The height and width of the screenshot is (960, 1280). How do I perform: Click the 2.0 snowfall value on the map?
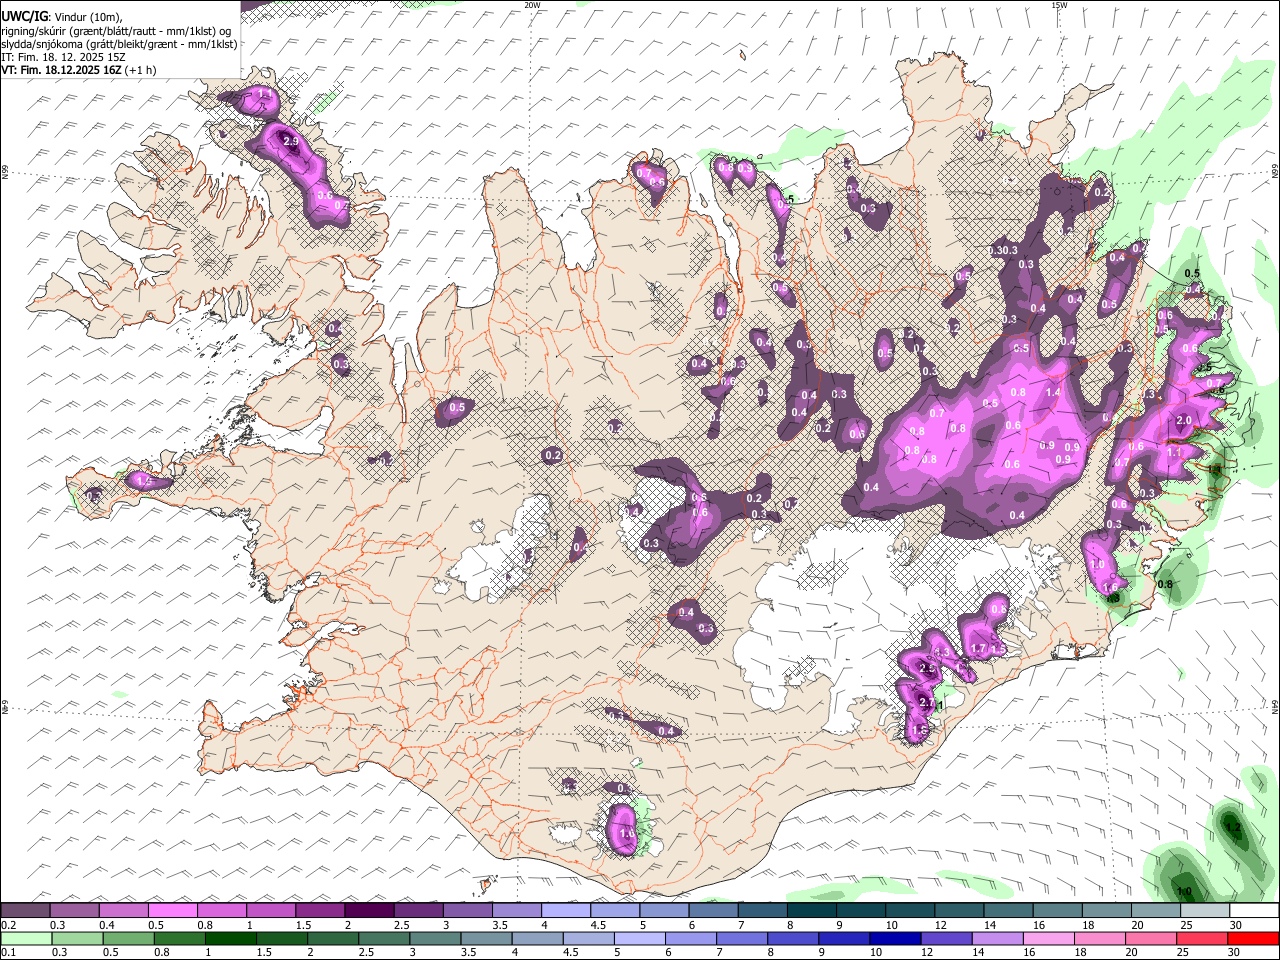[1184, 420]
